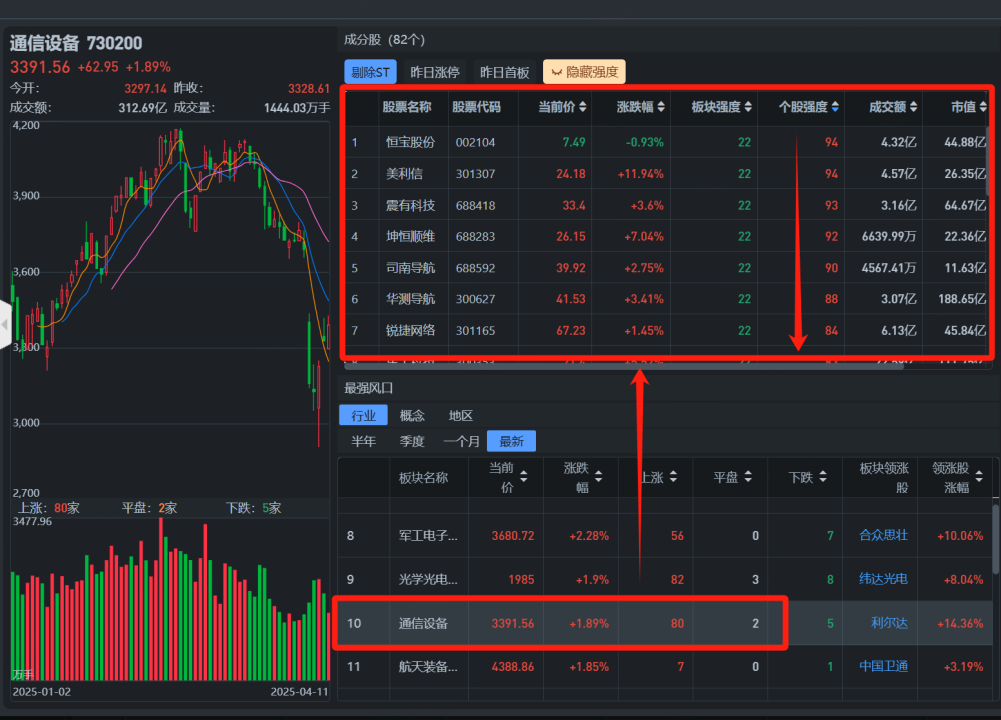This screenshot has width=1001, height=720.
Task: Collapse the left panel arrow handle
Action: click(5, 324)
